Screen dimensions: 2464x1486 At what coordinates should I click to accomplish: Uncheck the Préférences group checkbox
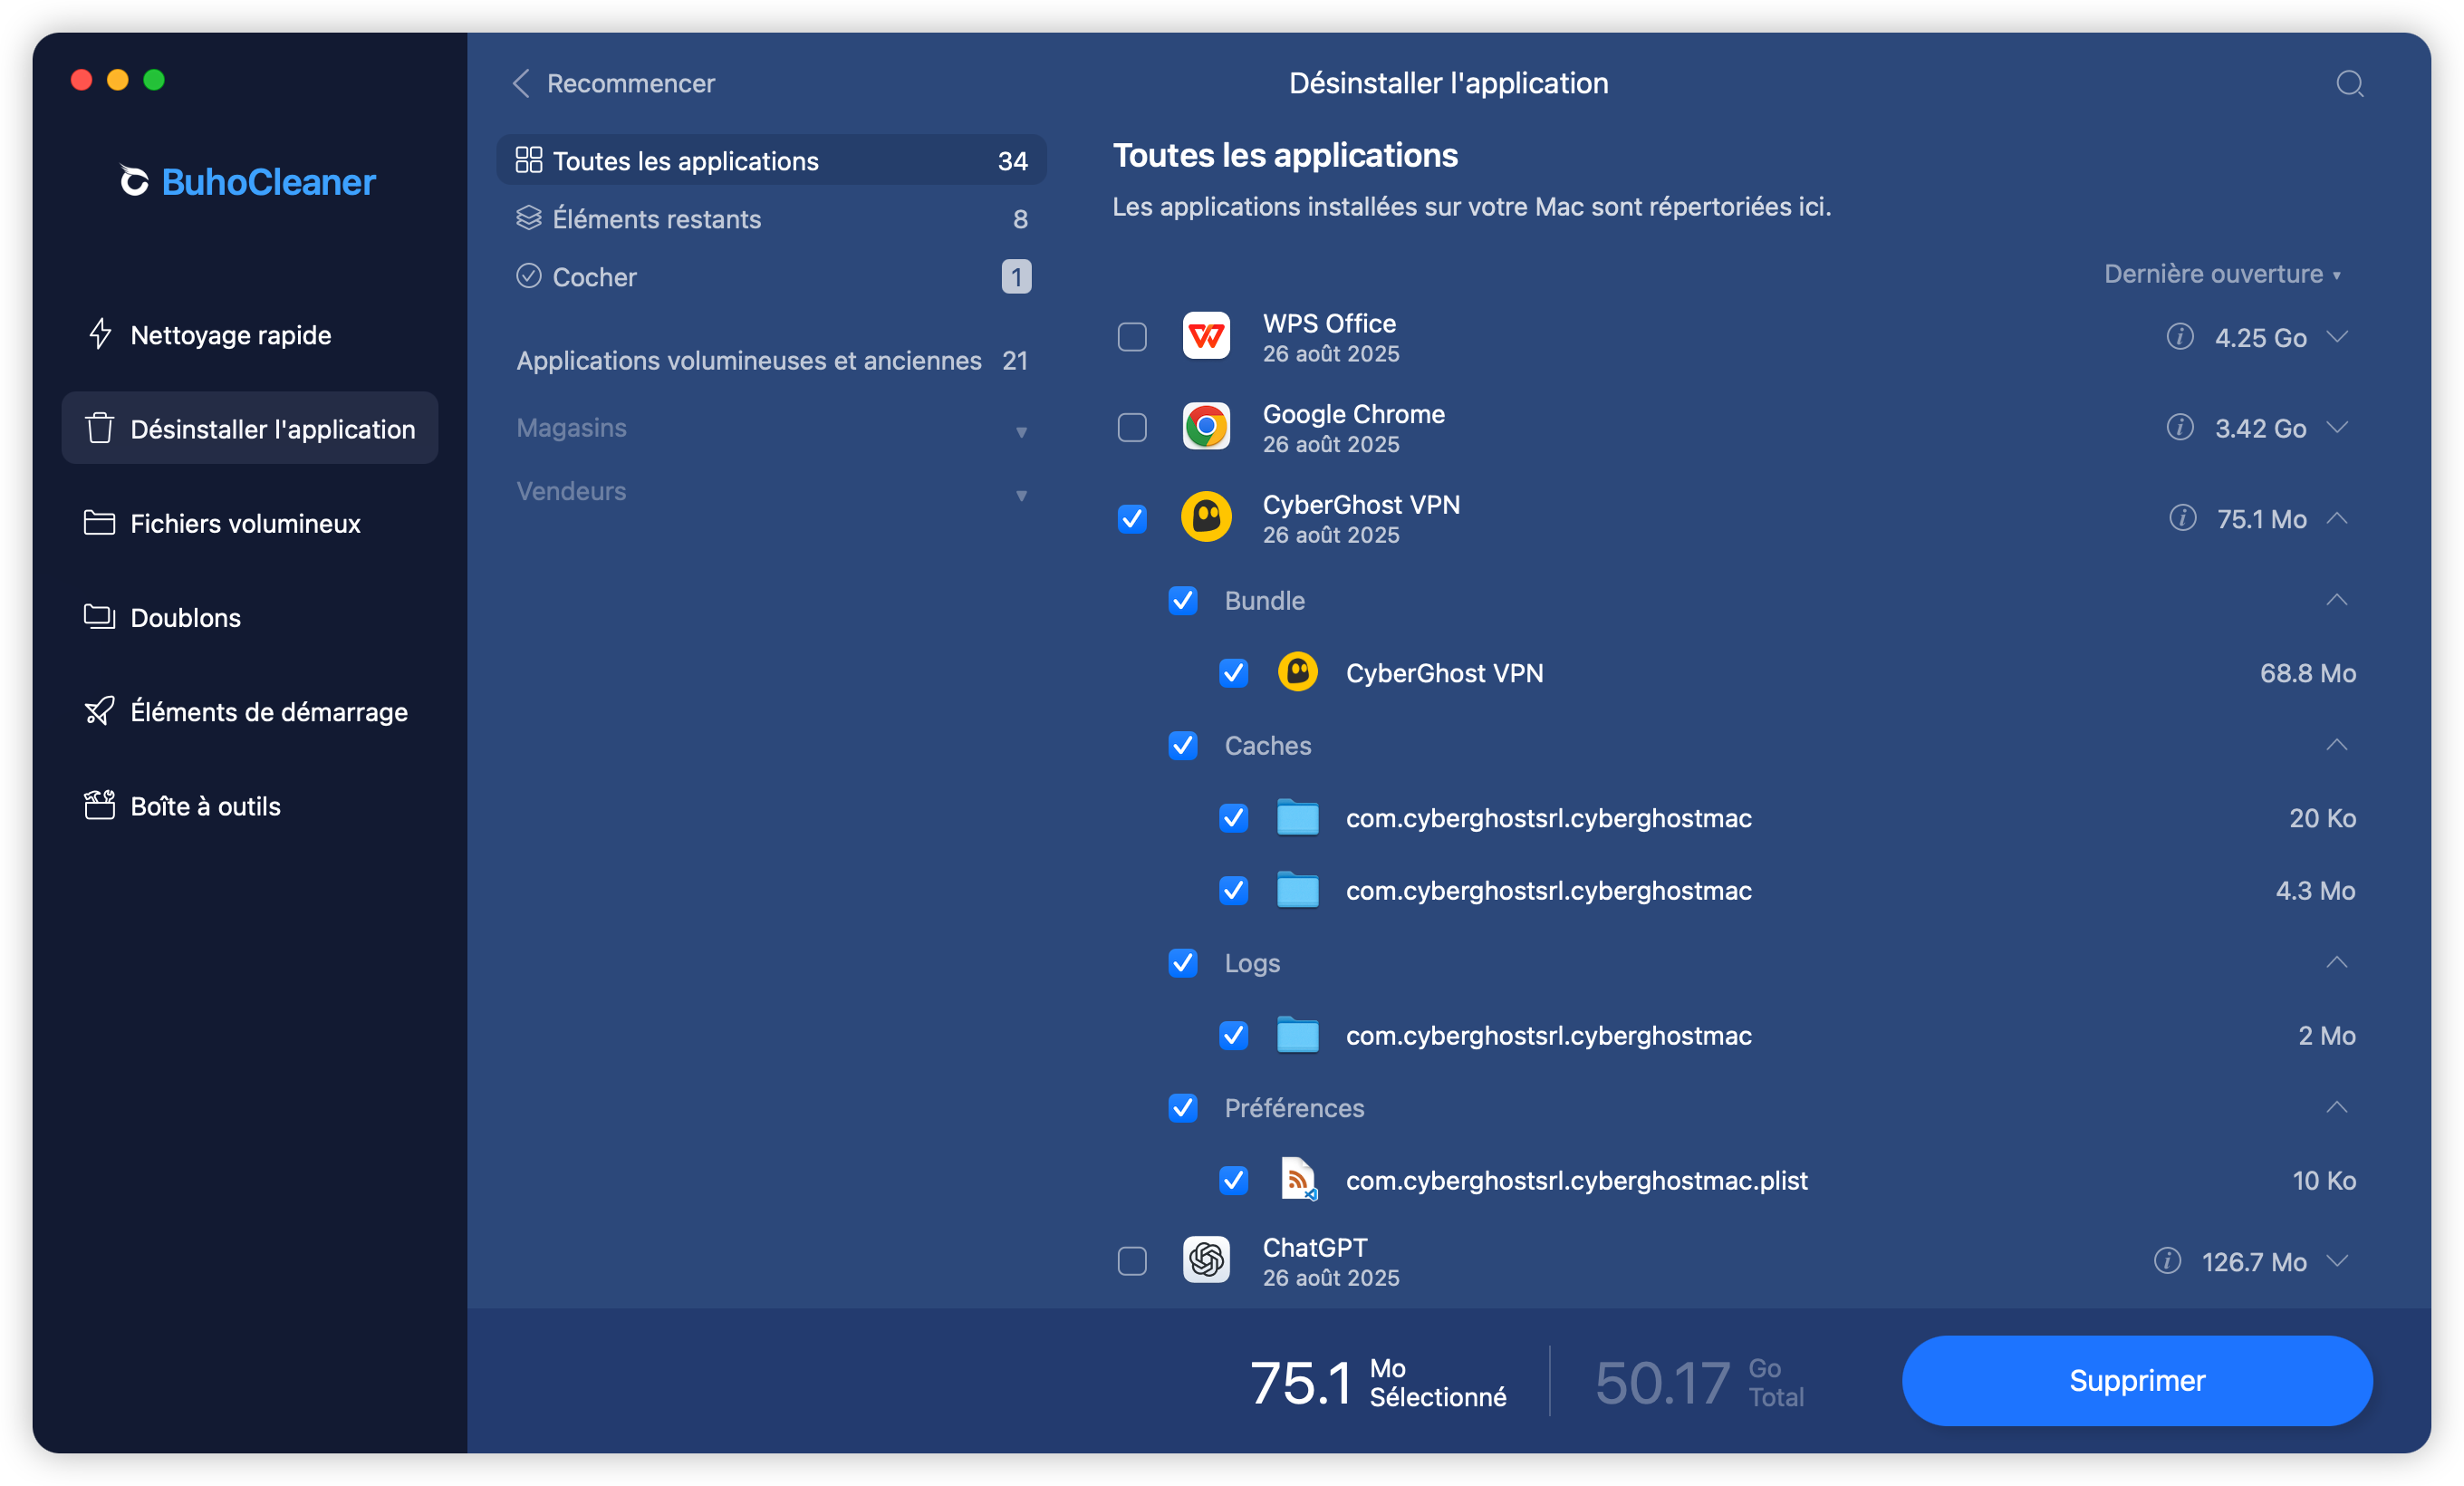1182,1107
